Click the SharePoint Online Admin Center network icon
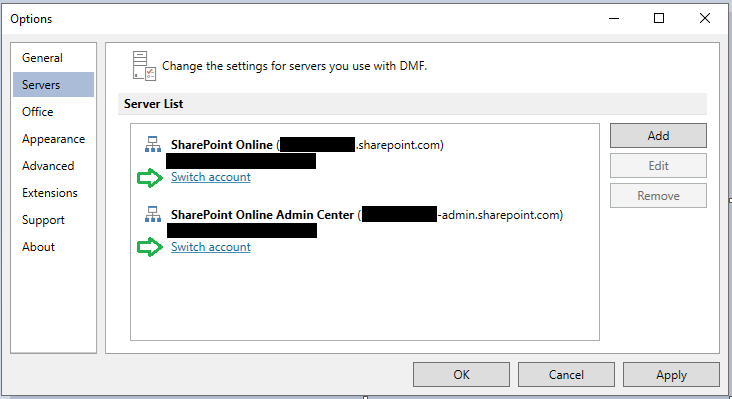The image size is (732, 399). (153, 215)
